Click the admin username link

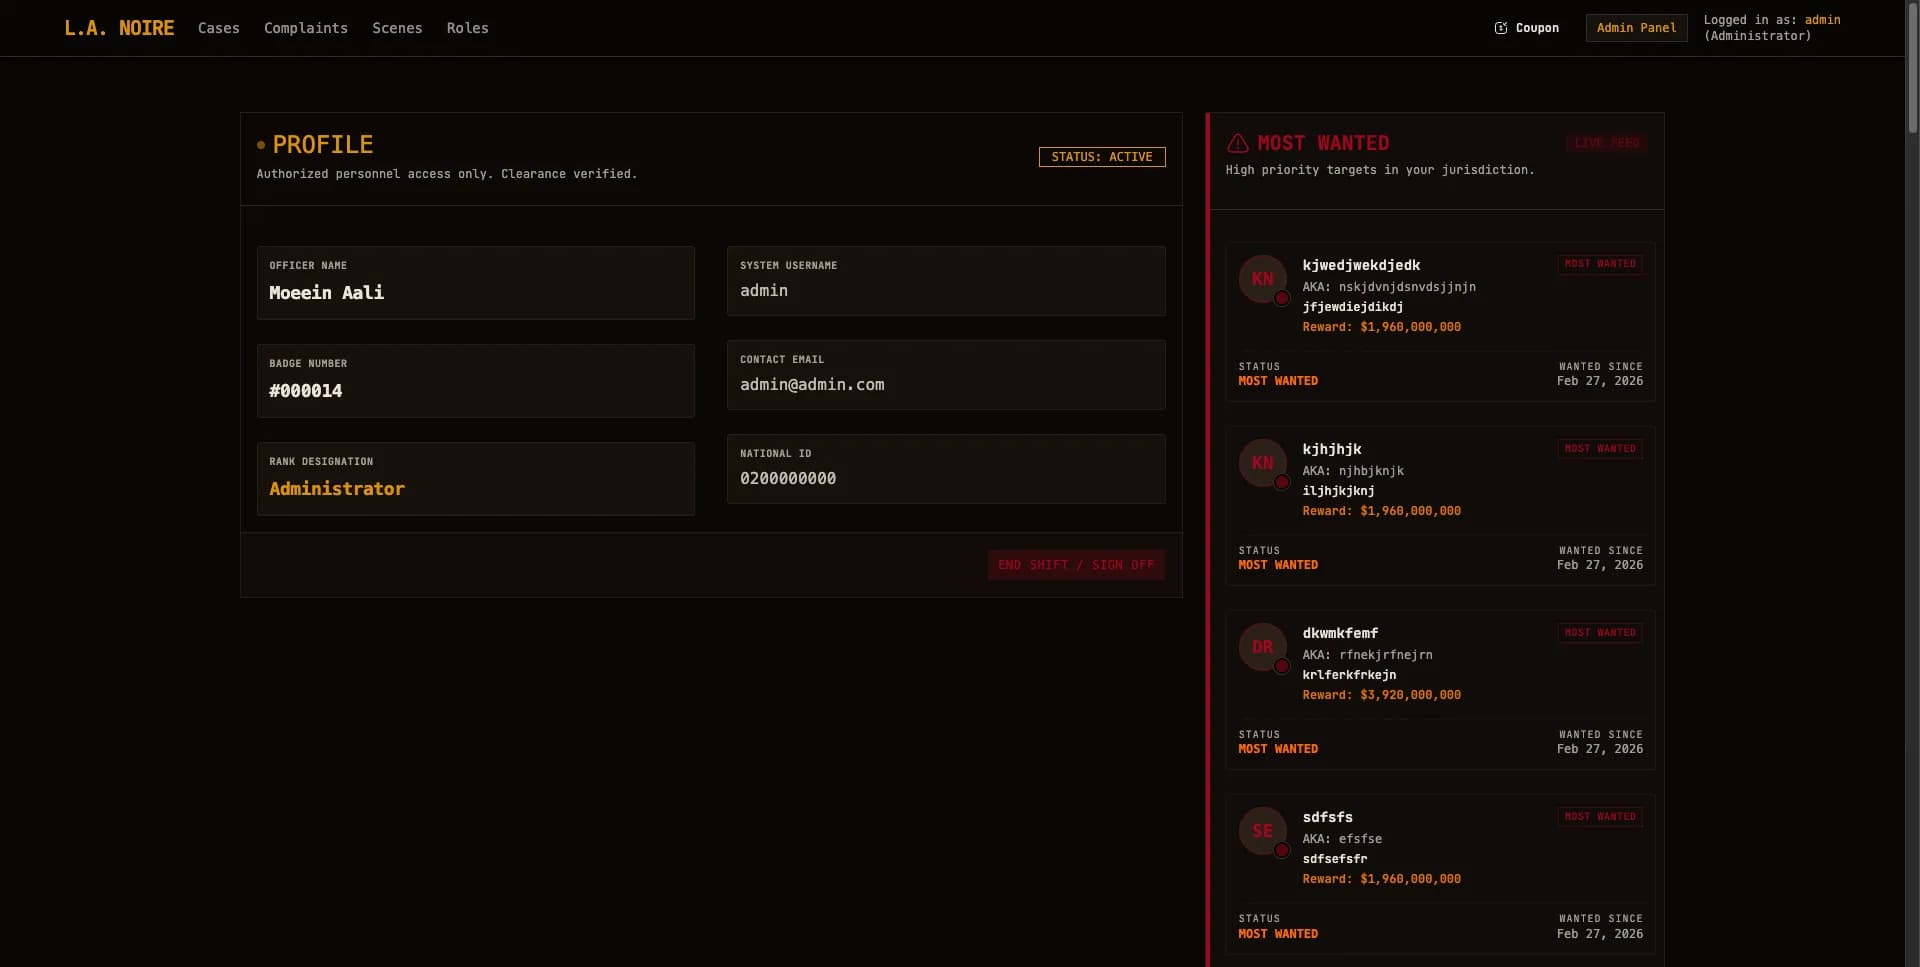[x=1822, y=20]
